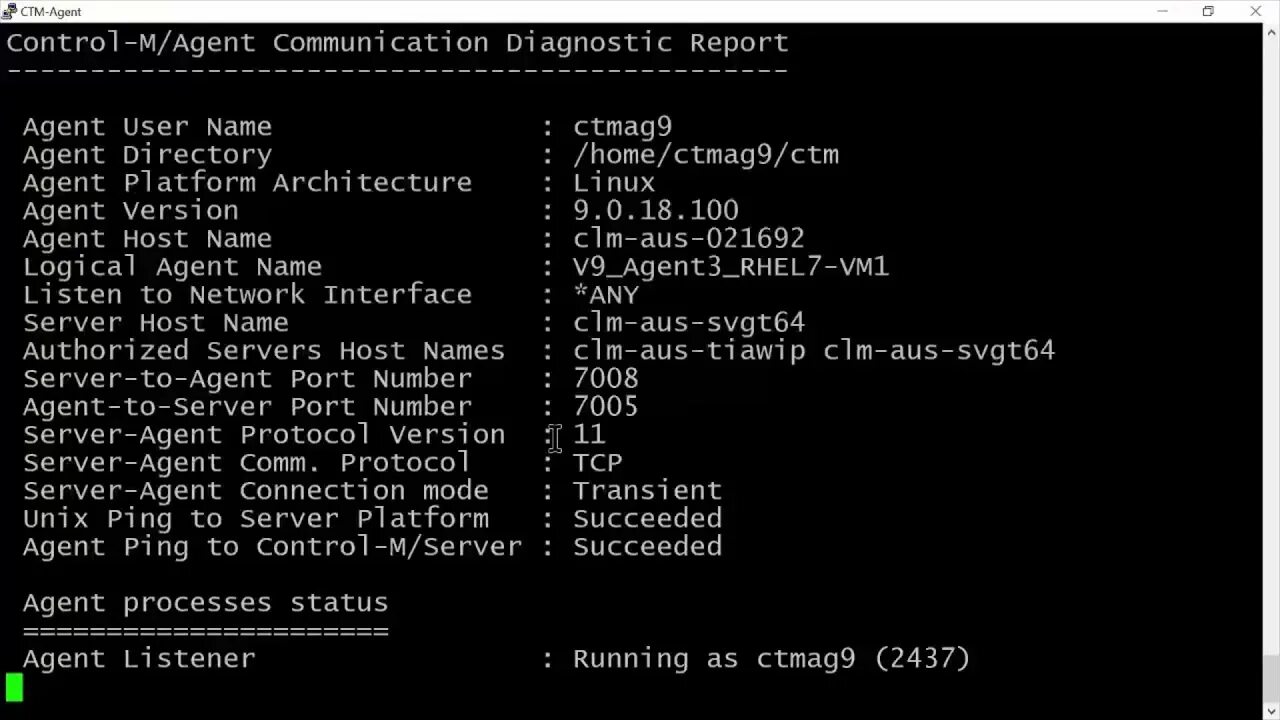Minimize the CTM-Agent terminal window

pos(1162,11)
